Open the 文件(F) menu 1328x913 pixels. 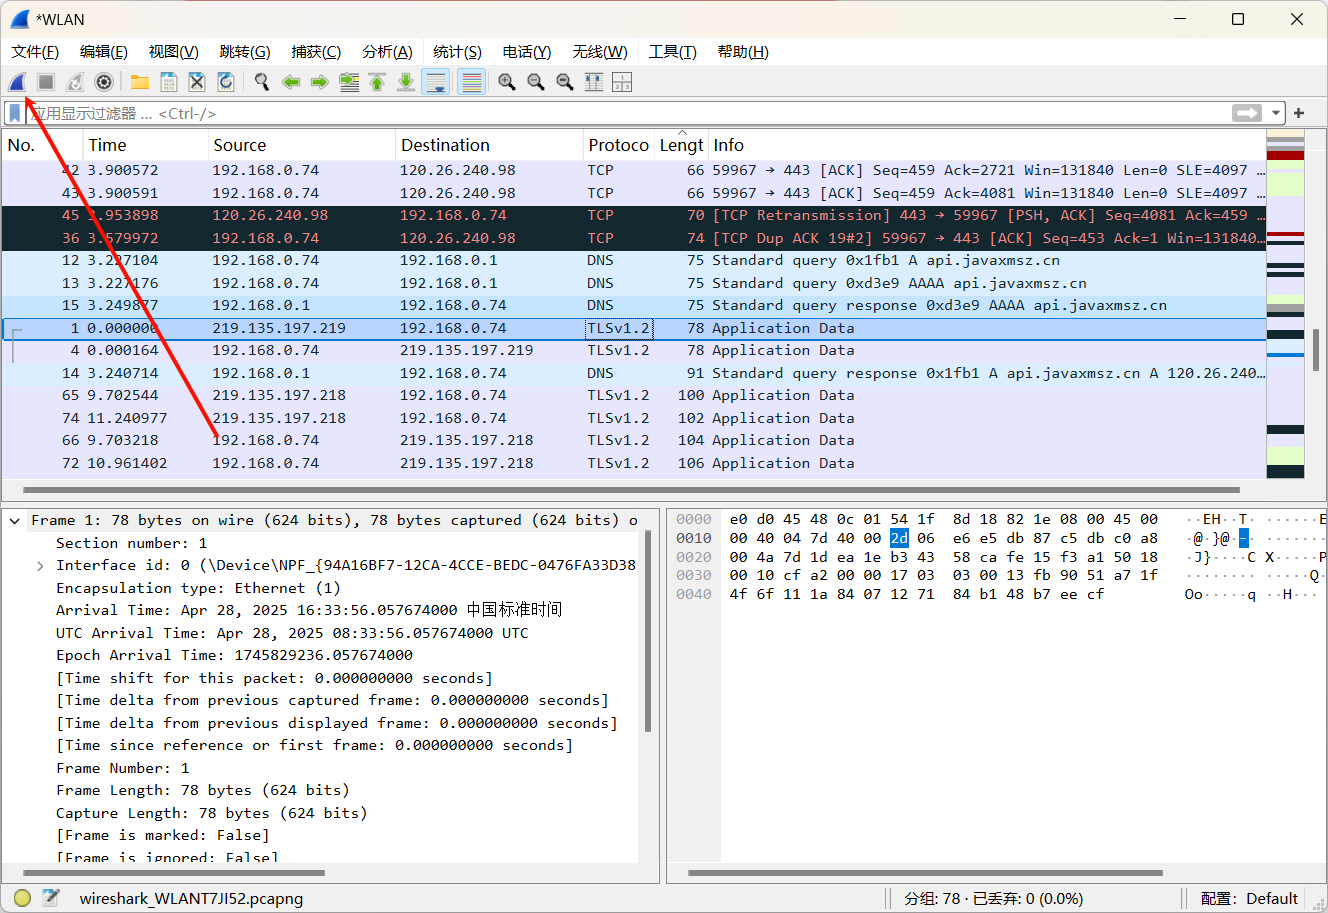35,52
